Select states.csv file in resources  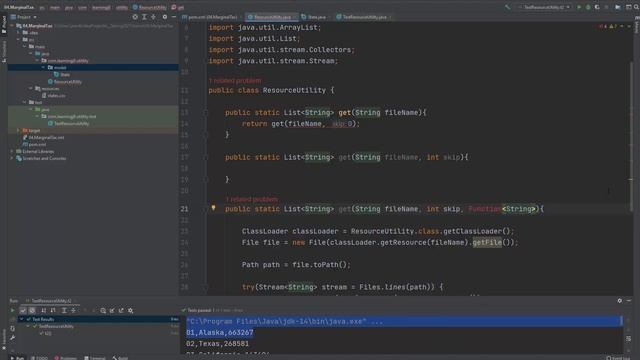coord(53,96)
